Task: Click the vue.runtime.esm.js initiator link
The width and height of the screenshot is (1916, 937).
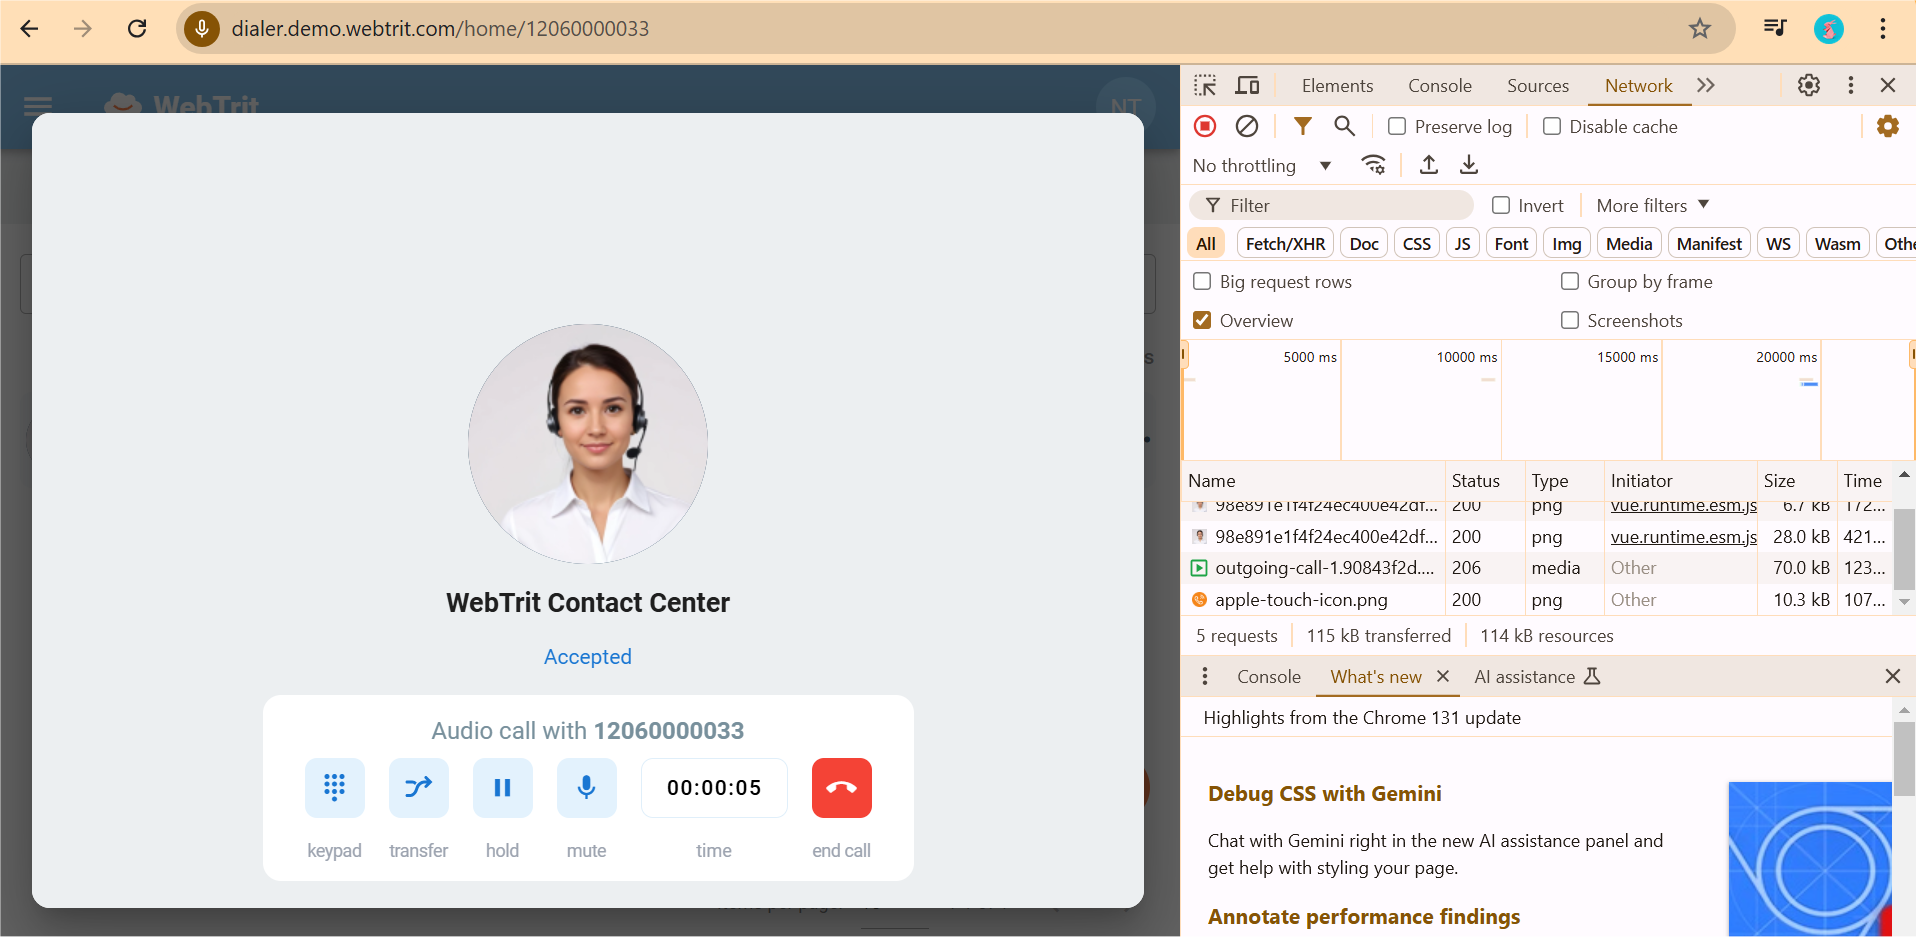Action: (x=1683, y=536)
